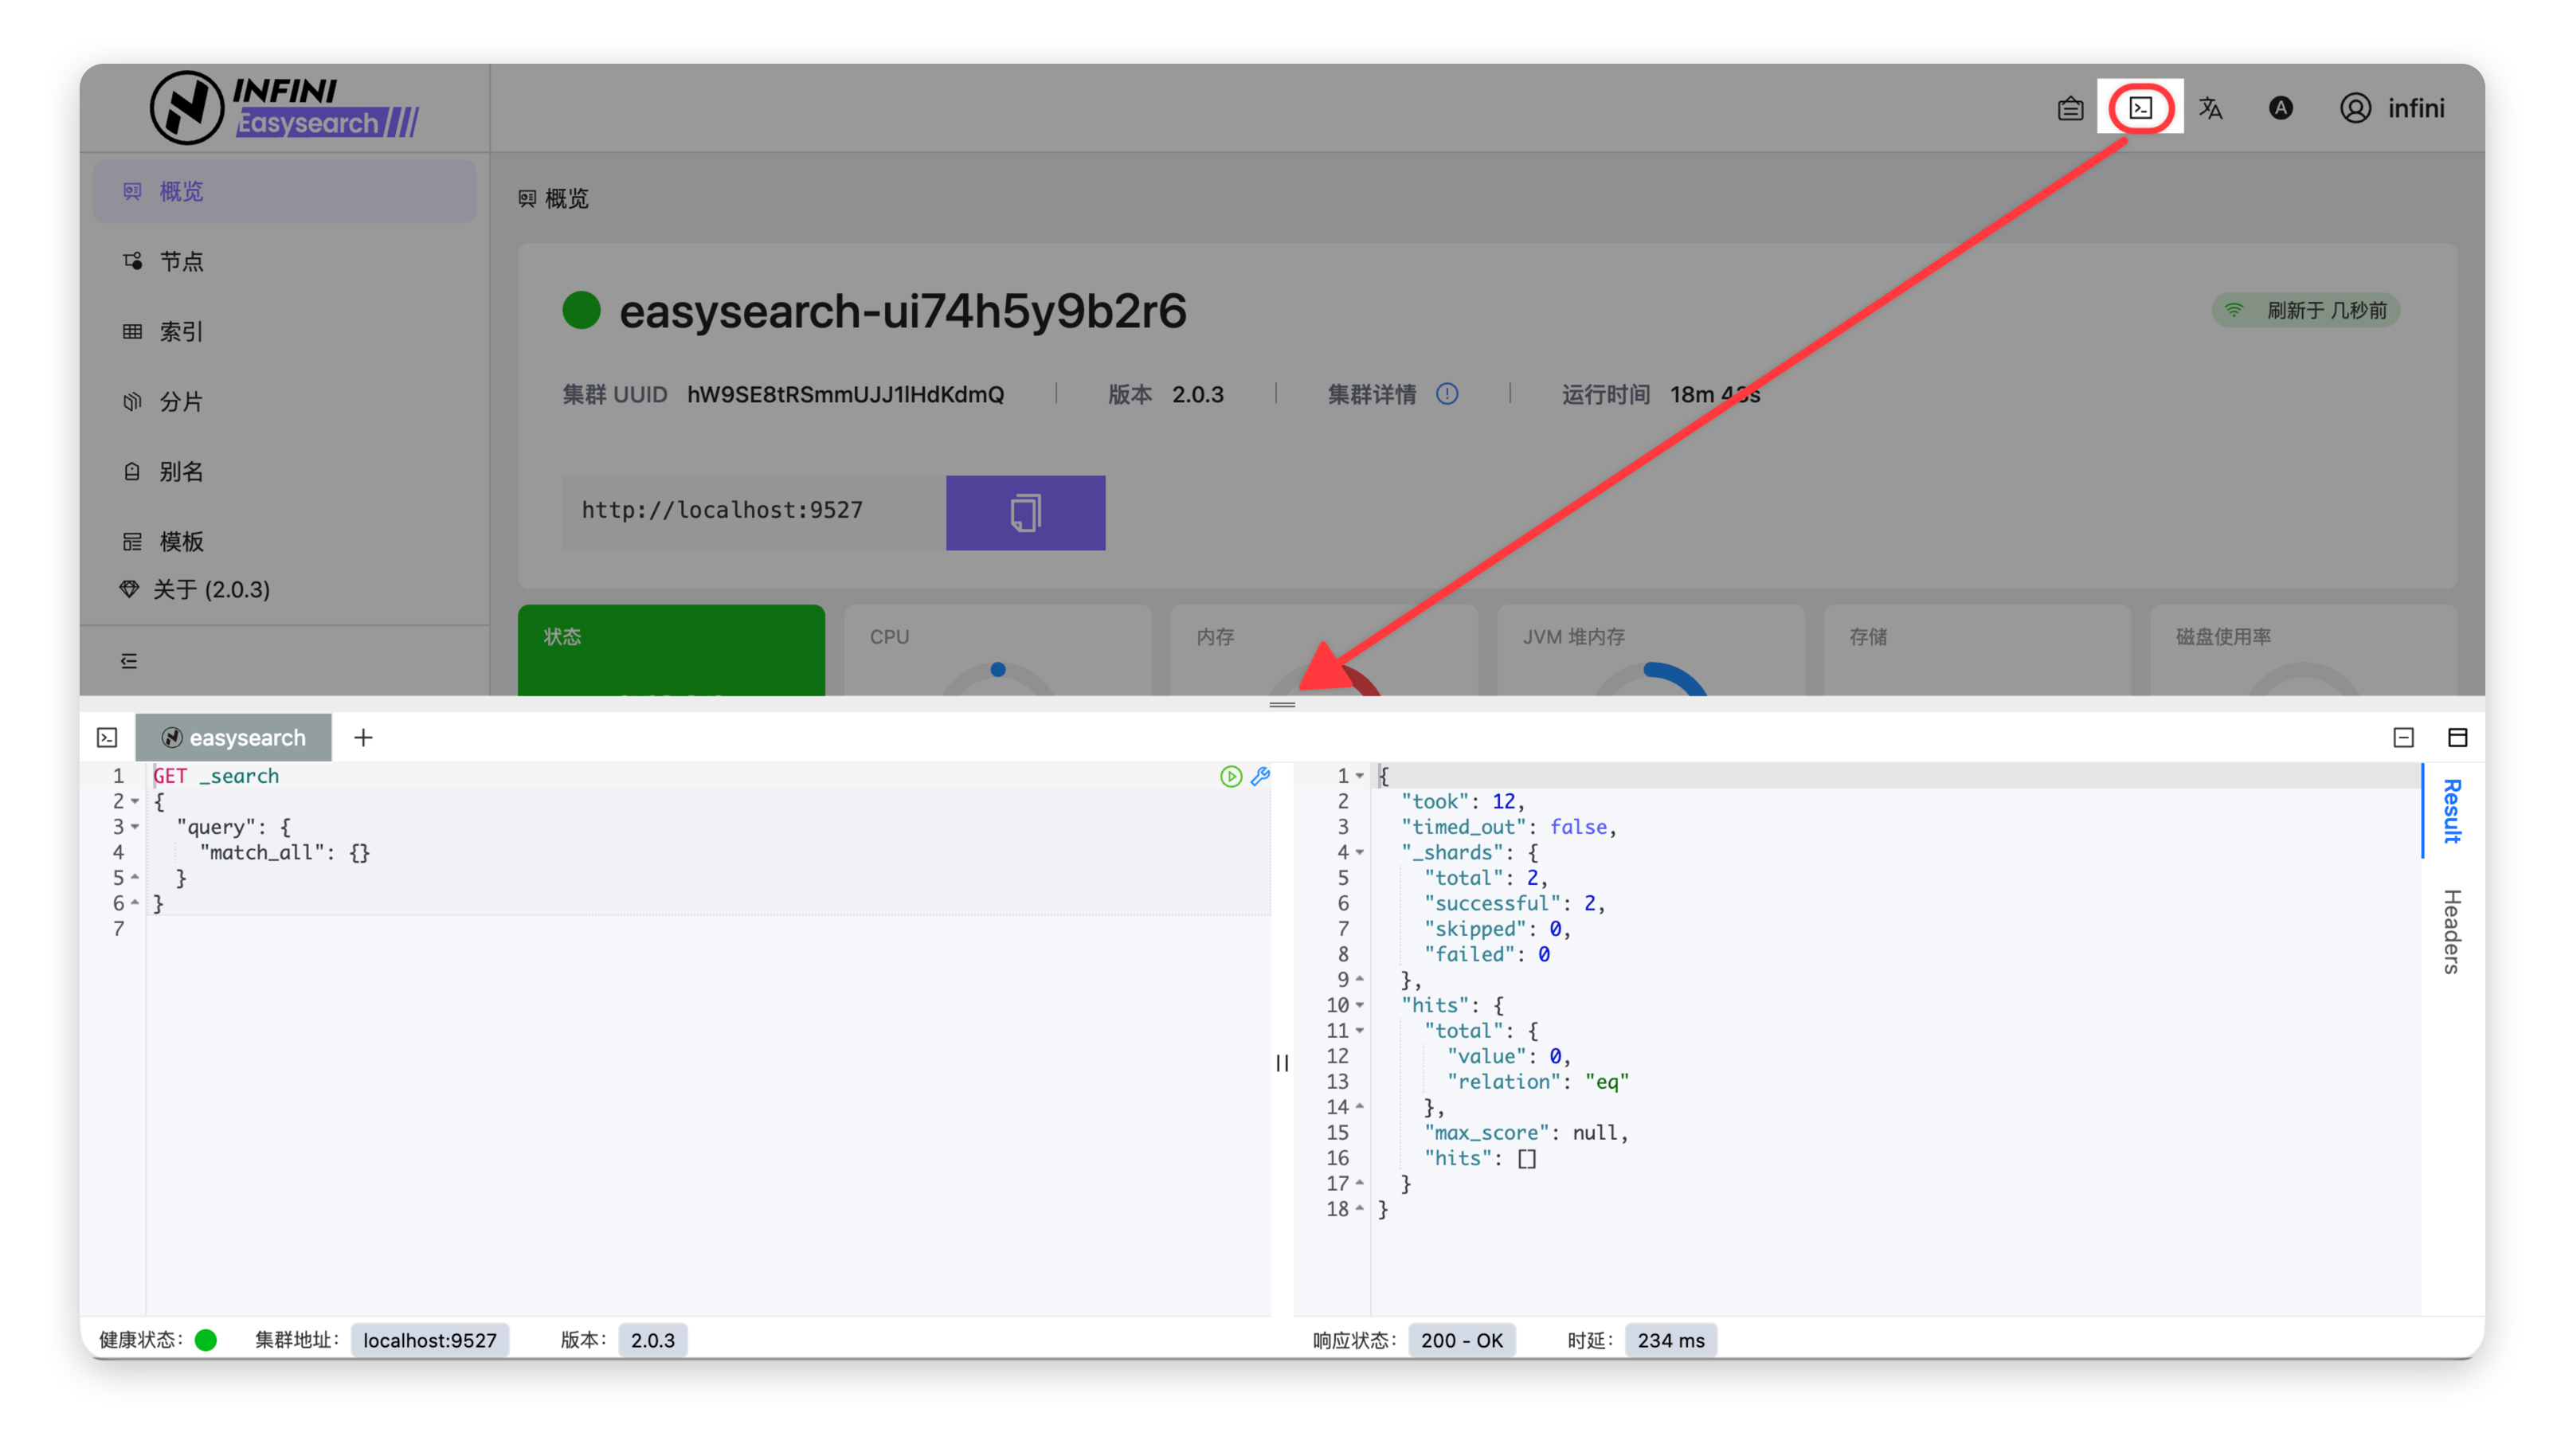Add a new console tab
Viewport: 2565px width, 1456px height.
tap(363, 738)
